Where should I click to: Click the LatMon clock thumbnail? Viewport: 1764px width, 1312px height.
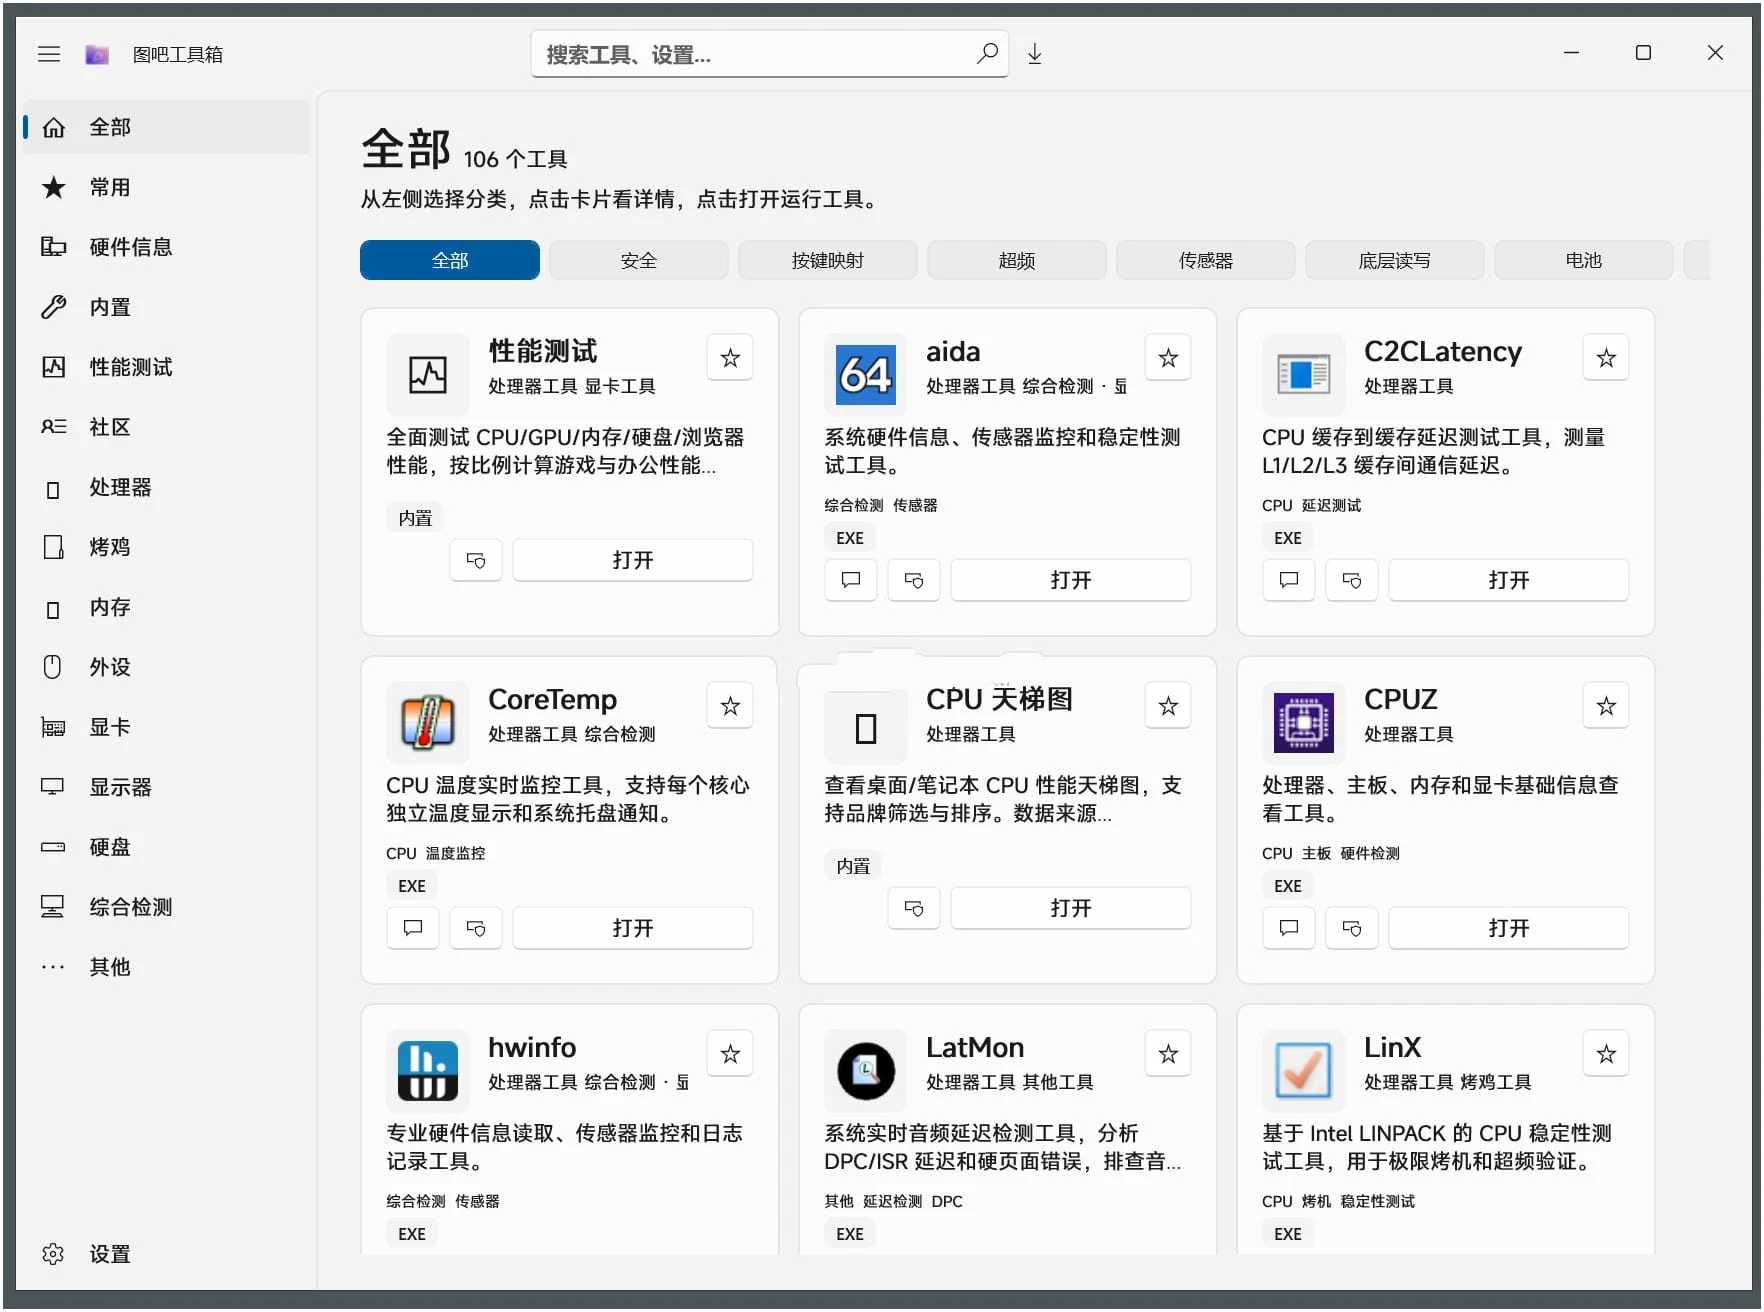866,1071
